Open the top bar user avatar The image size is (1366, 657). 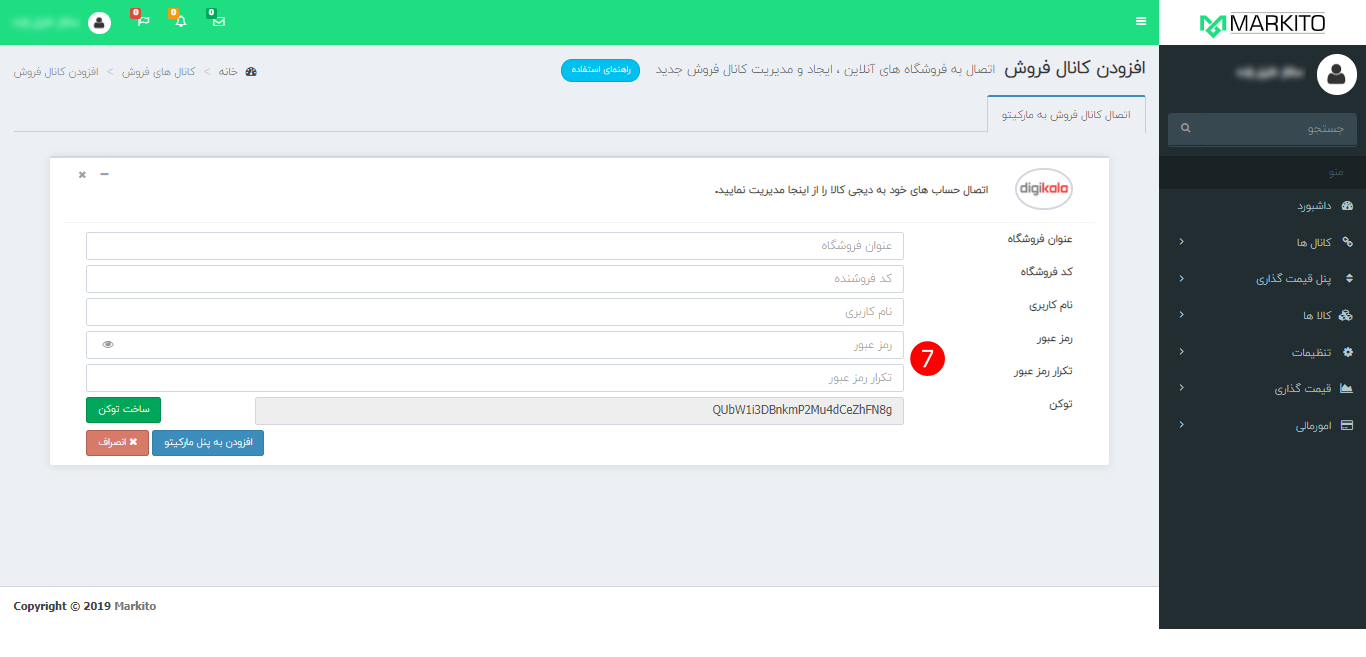click(x=99, y=22)
